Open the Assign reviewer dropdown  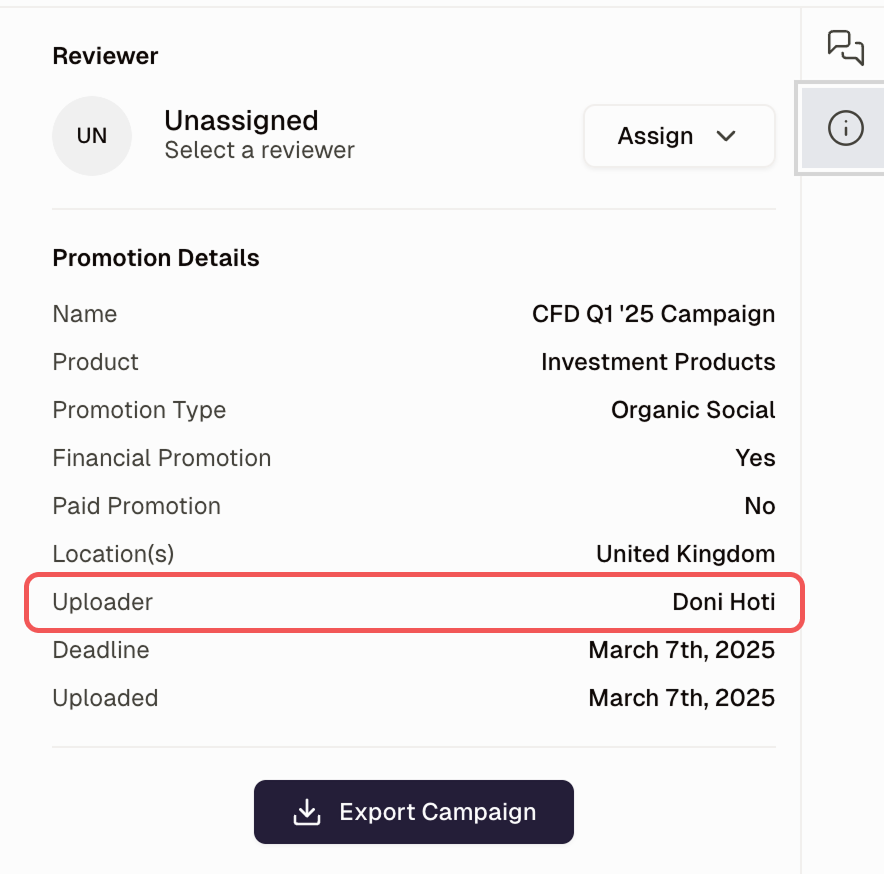(x=678, y=136)
